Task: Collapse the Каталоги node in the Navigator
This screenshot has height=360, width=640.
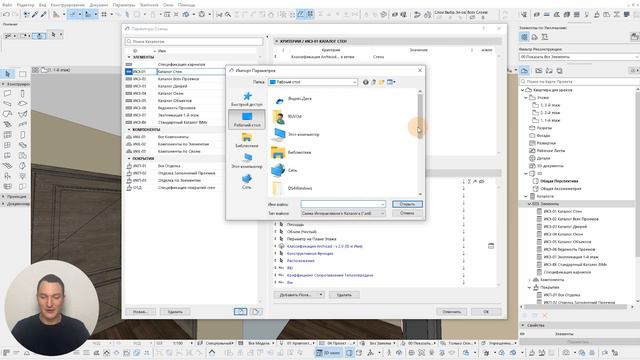Action: coord(526,196)
